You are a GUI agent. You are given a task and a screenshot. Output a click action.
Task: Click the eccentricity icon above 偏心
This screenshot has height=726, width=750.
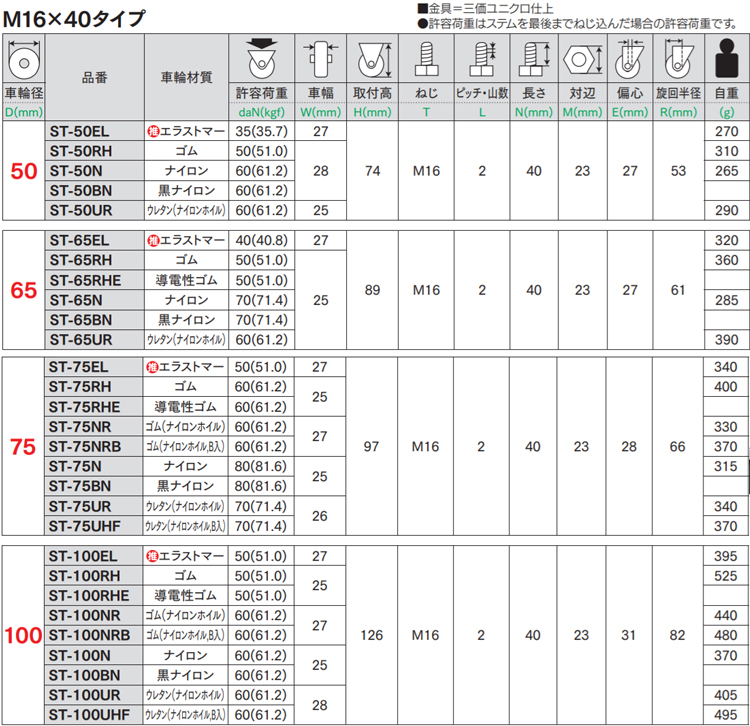pyautogui.click(x=629, y=60)
